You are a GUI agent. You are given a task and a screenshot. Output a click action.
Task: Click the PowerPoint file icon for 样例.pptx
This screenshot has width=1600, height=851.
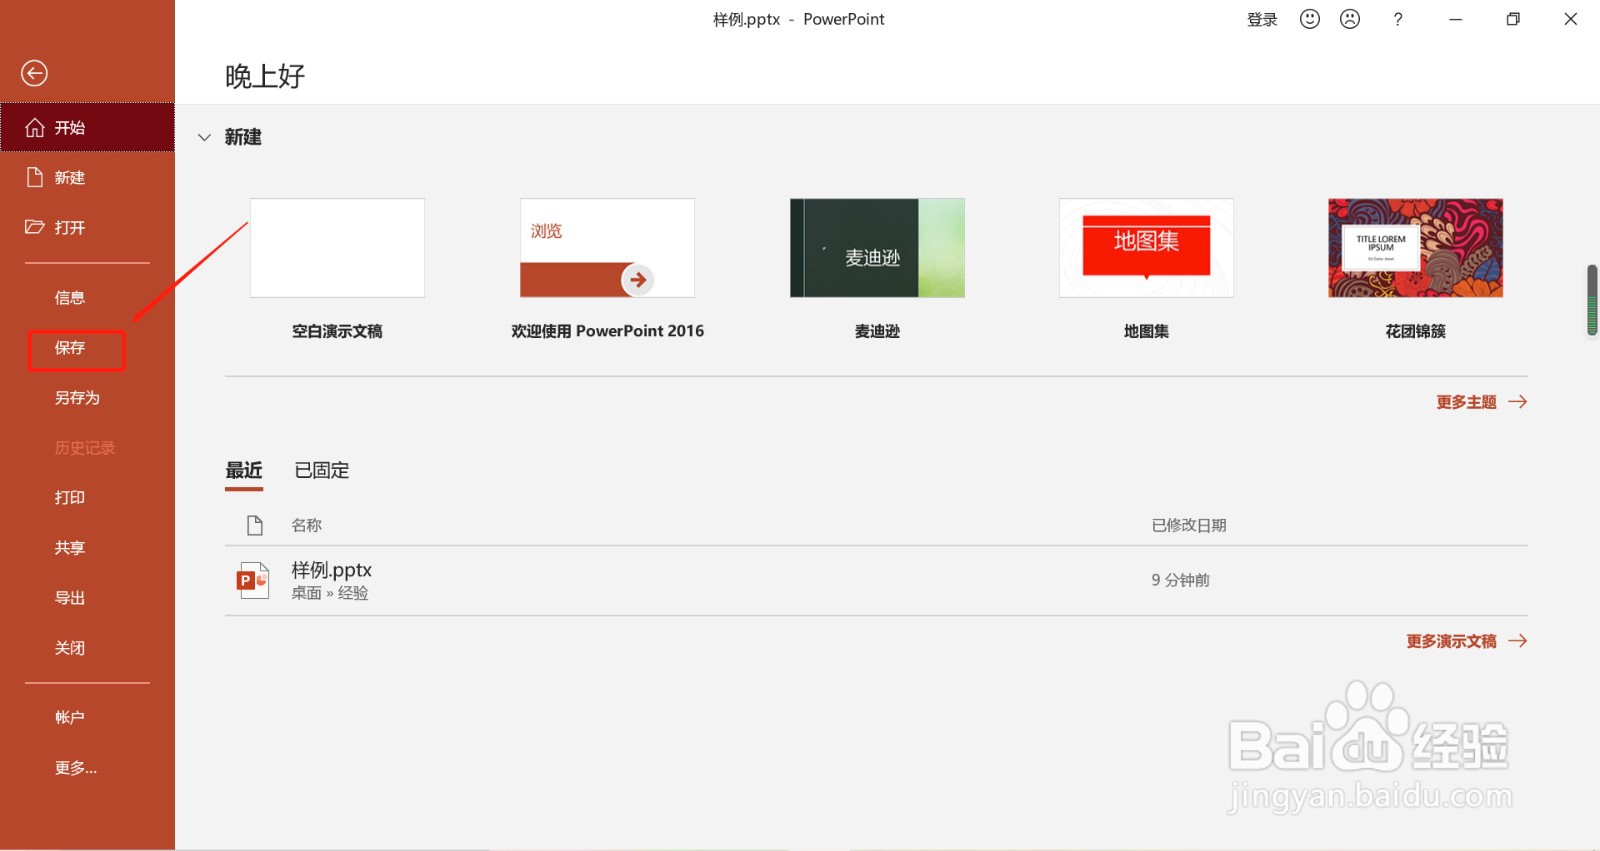click(253, 580)
